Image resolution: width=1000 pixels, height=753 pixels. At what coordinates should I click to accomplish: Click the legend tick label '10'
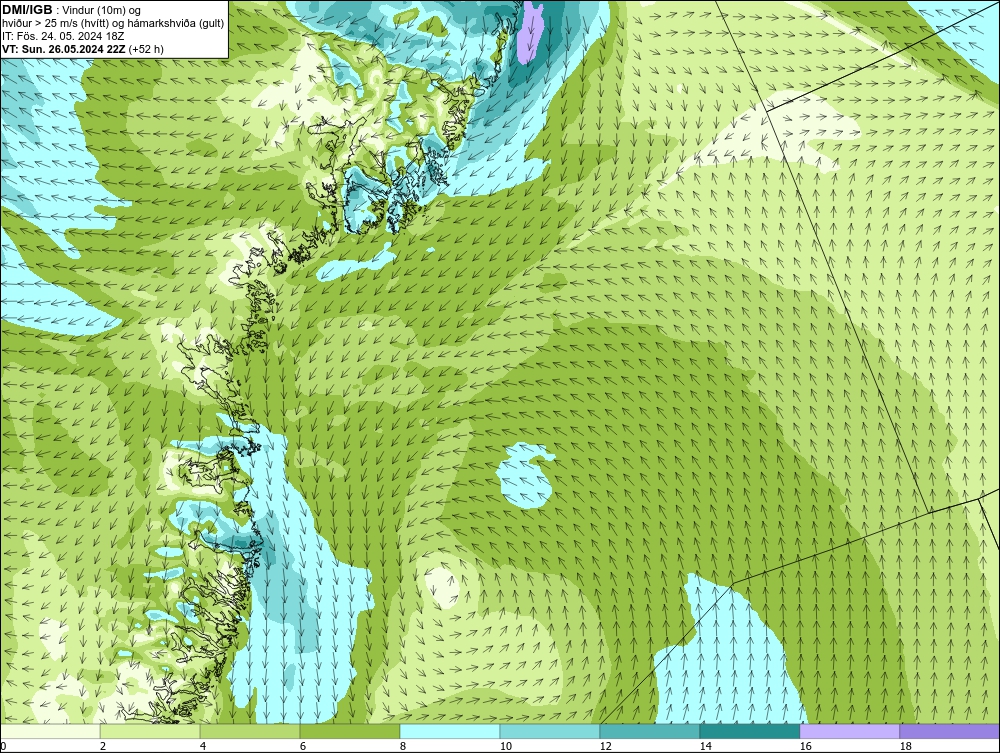click(506, 746)
